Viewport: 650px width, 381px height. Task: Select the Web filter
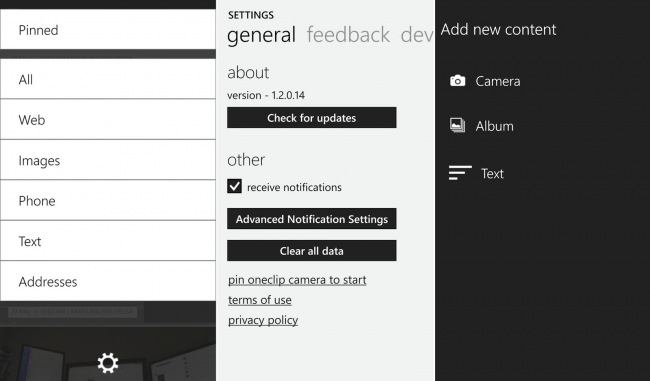click(108, 119)
